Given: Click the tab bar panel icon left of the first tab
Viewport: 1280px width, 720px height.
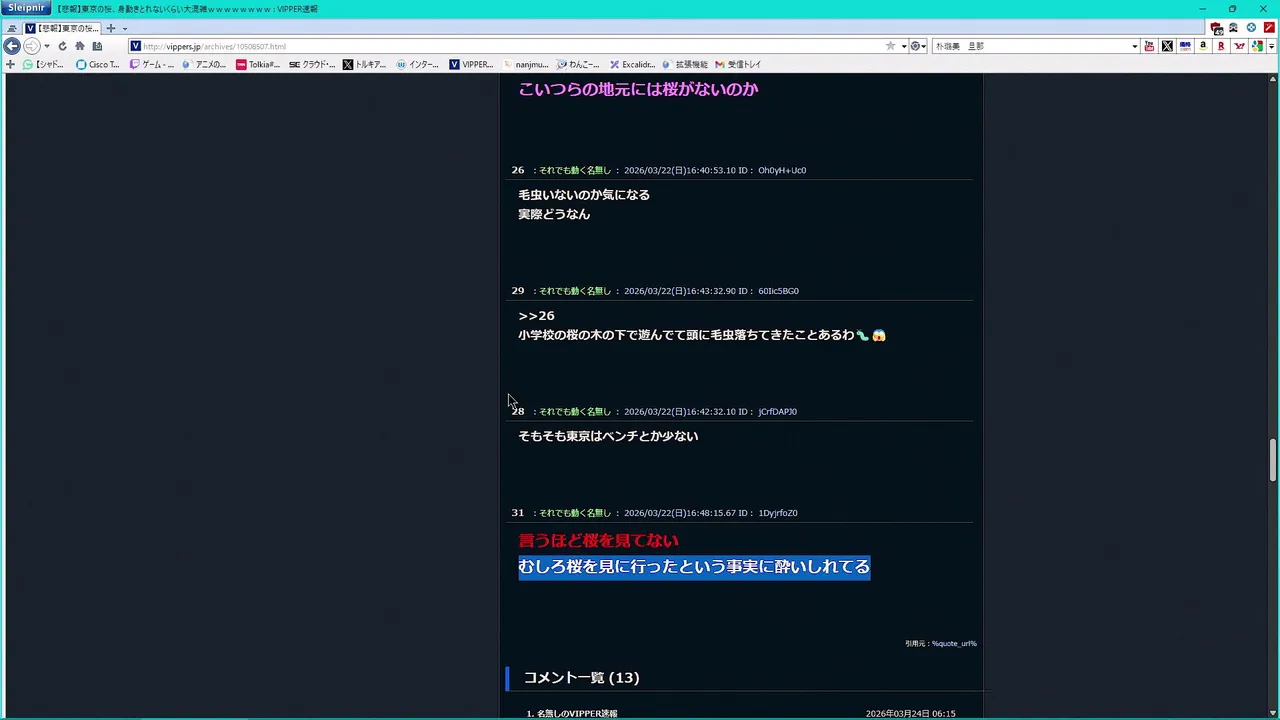Looking at the screenshot, I should (x=12, y=28).
